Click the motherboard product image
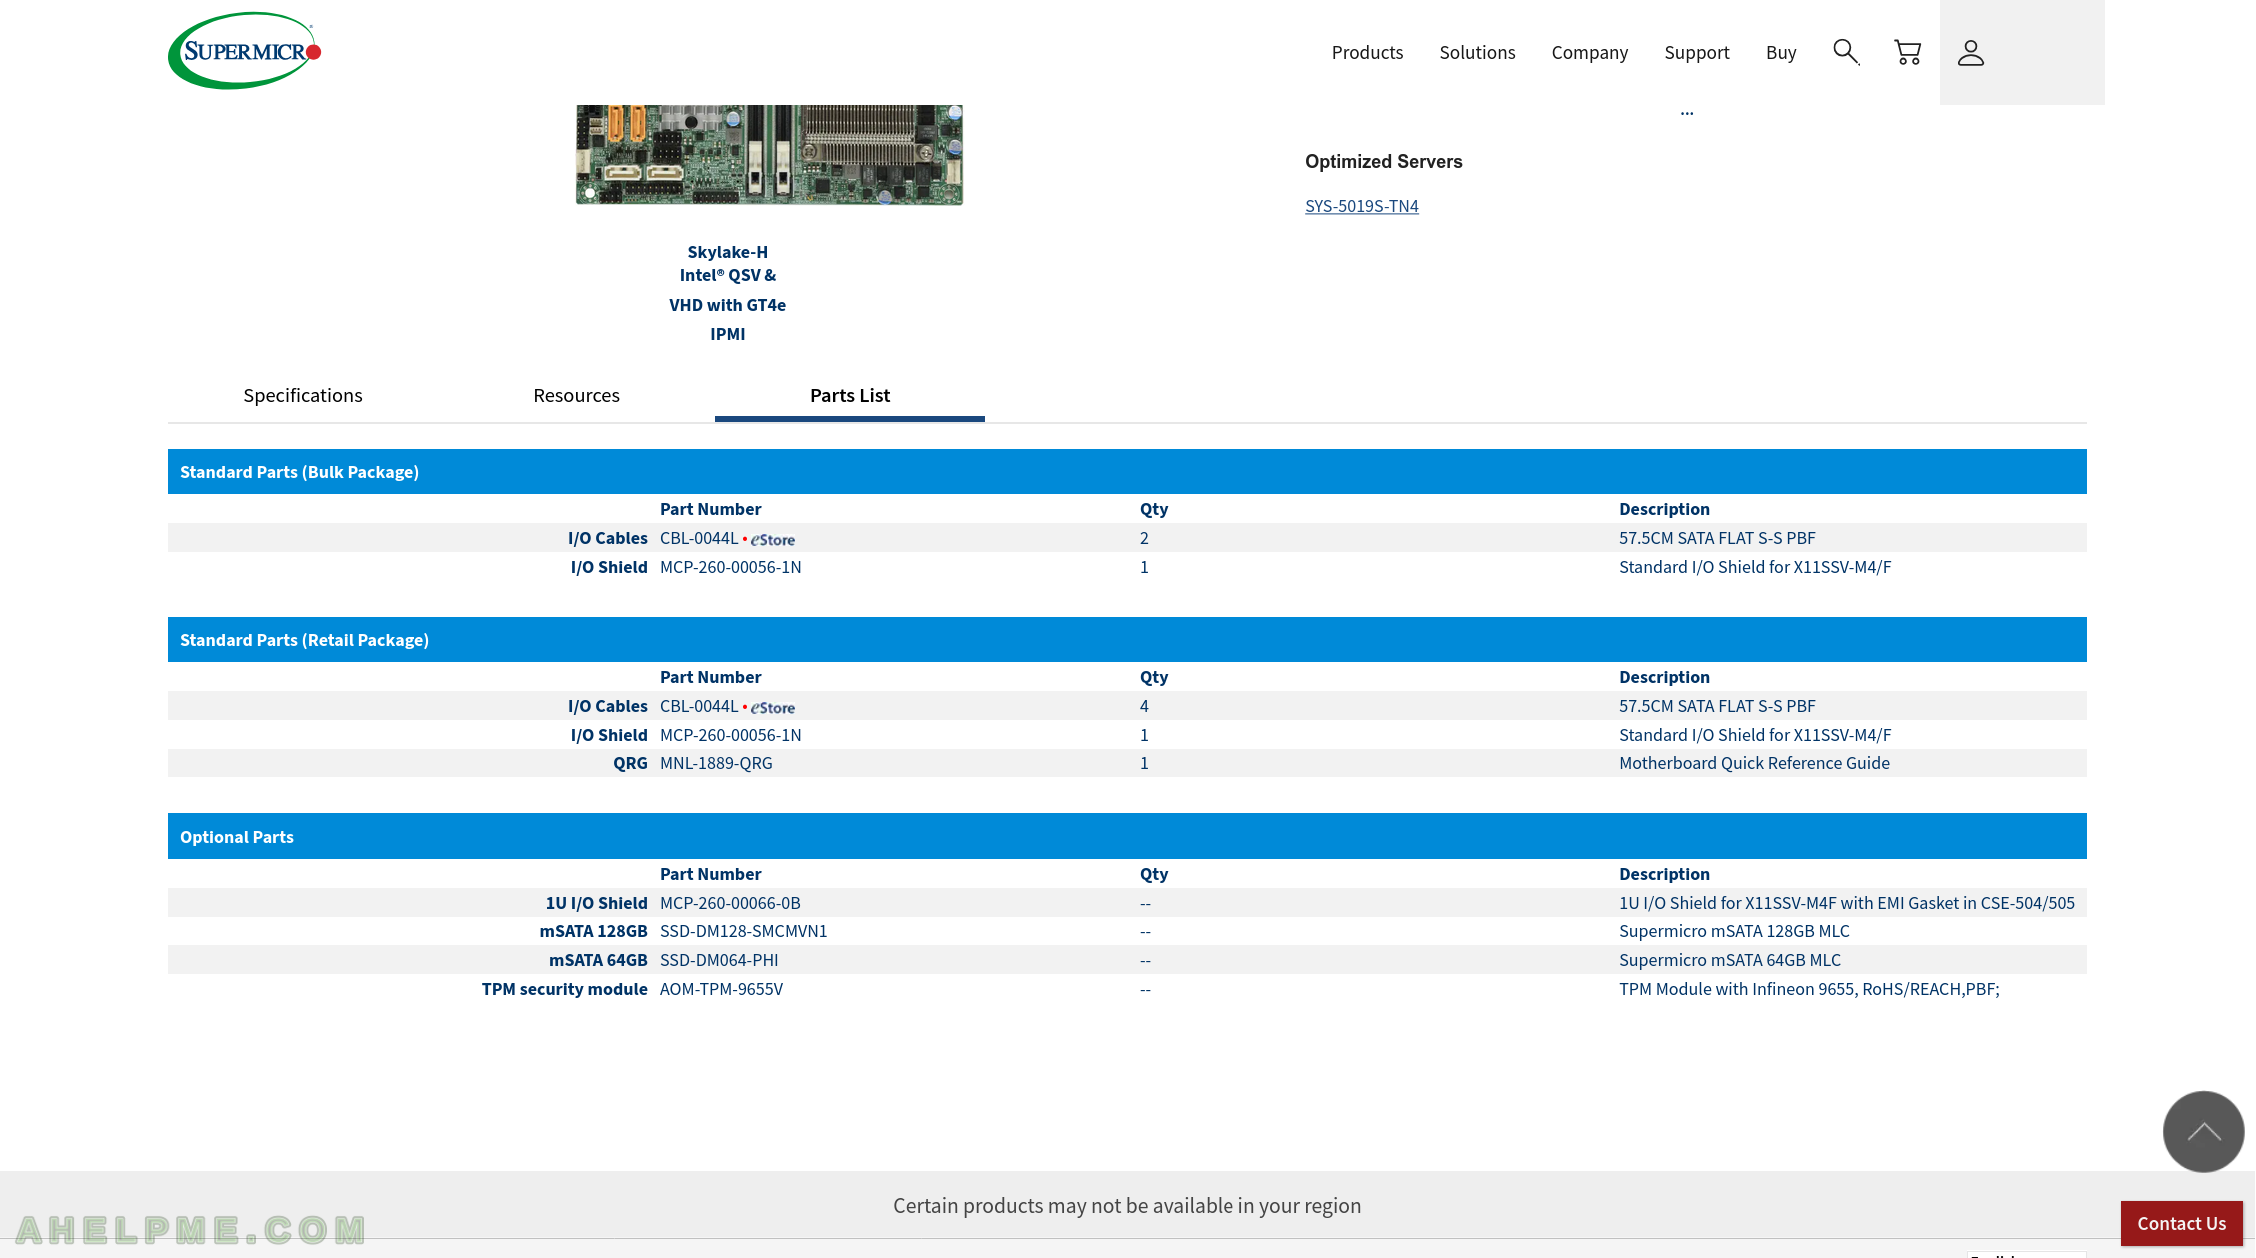 click(768, 154)
